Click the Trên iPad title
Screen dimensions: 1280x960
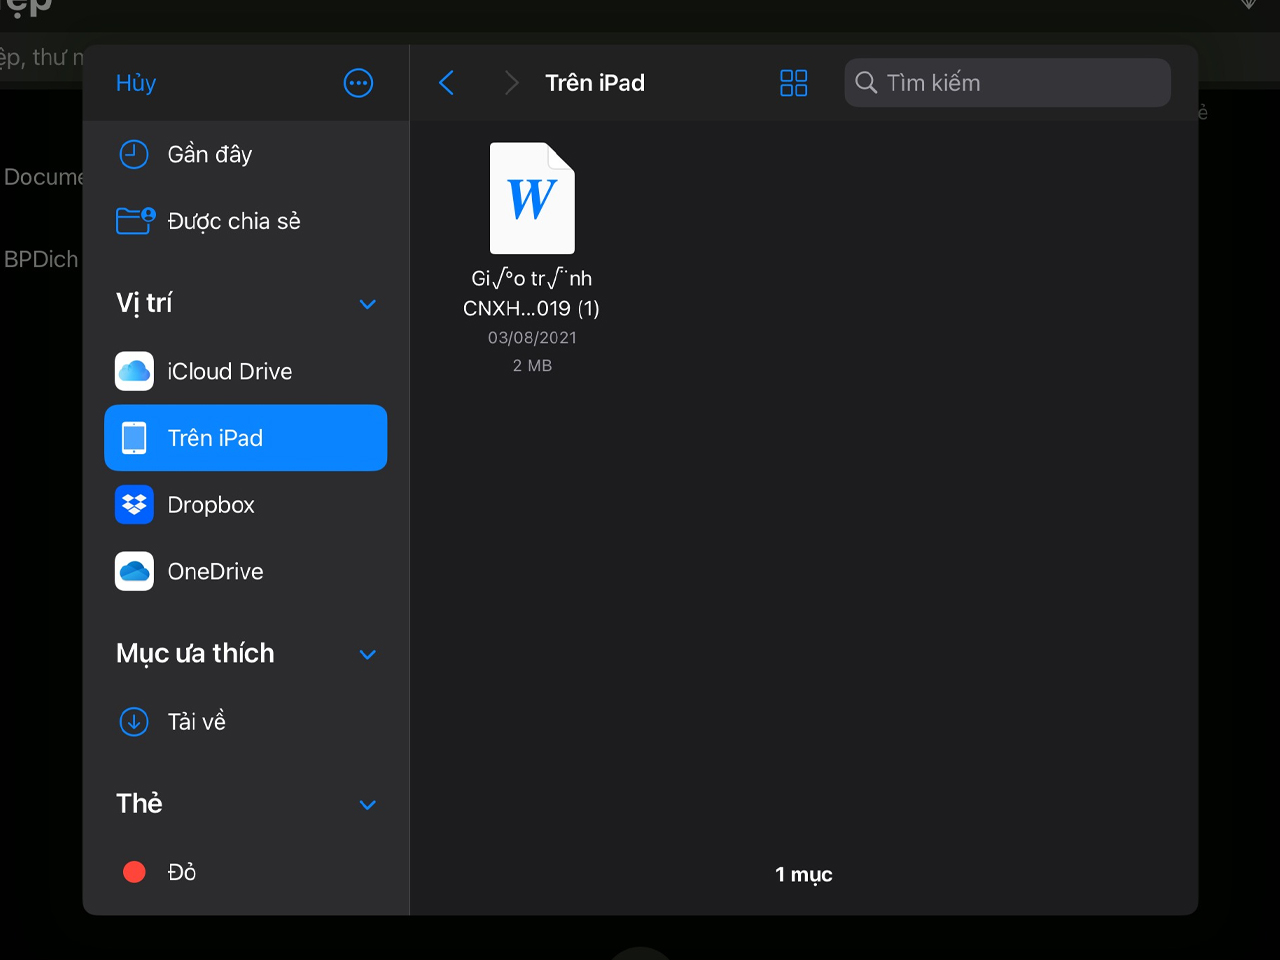(595, 83)
